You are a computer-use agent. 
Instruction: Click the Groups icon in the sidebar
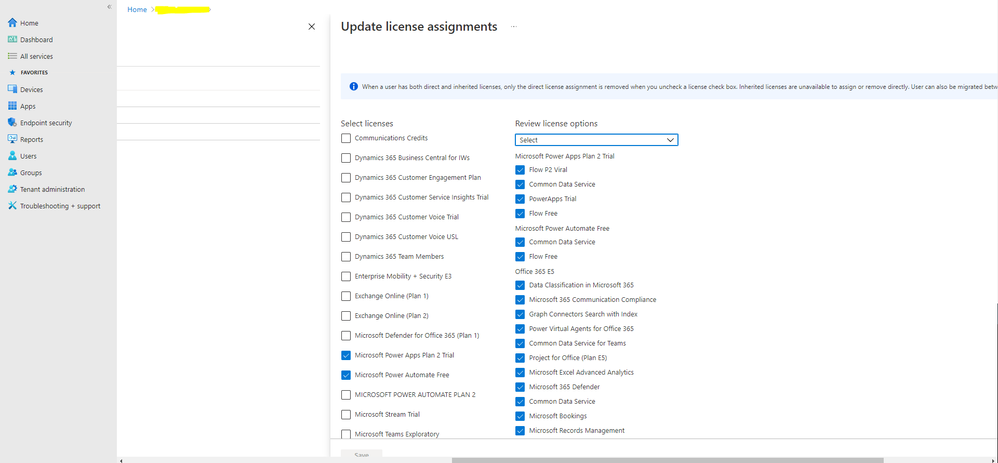pyautogui.click(x=12, y=173)
